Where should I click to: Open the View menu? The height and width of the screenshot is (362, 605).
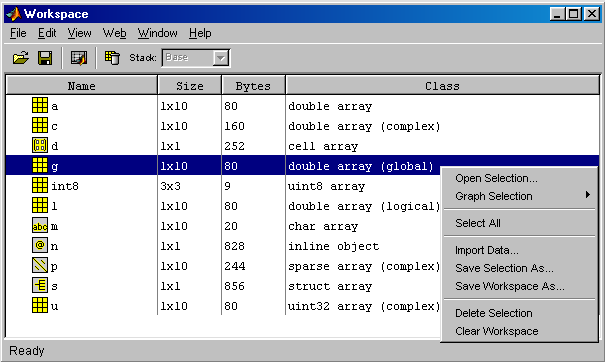[x=79, y=33]
